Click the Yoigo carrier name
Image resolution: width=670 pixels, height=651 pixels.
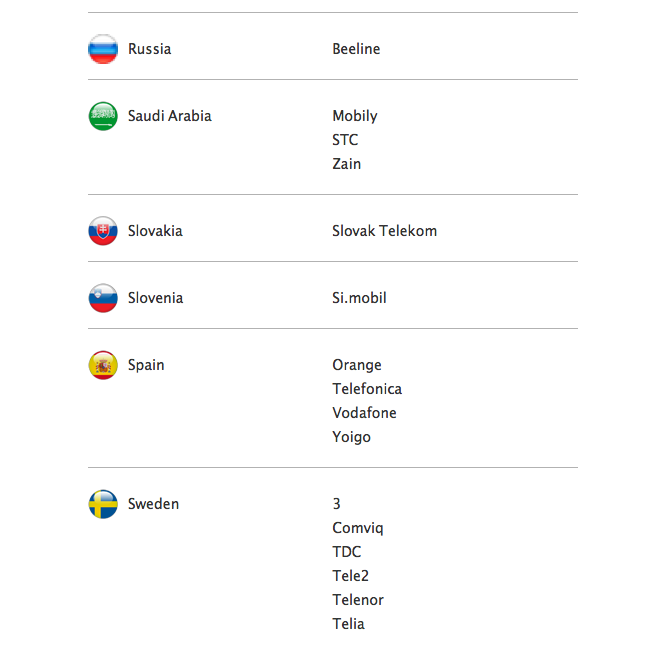tap(351, 437)
